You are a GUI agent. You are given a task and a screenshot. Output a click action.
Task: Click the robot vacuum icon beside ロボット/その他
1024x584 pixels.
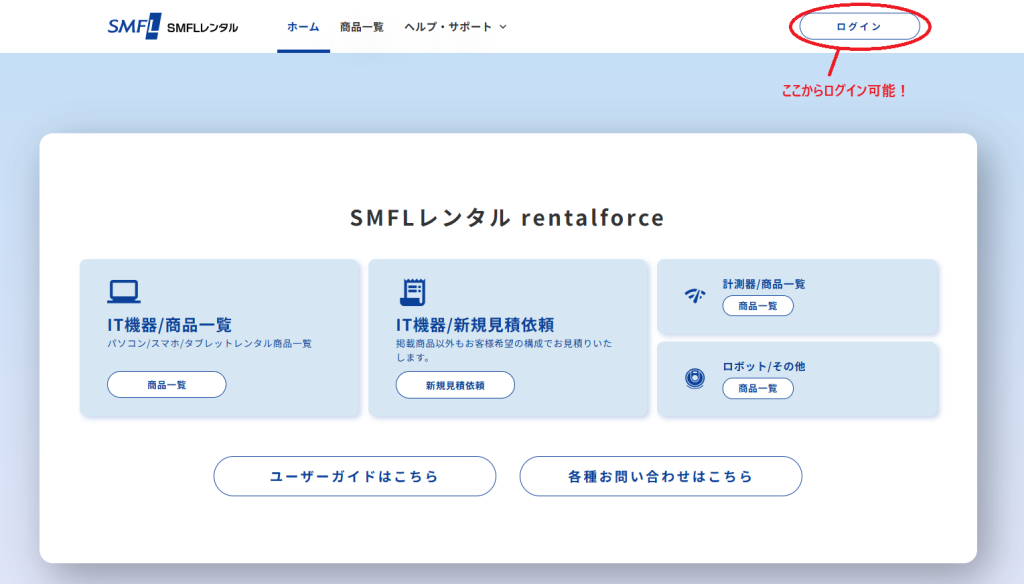[x=695, y=378]
